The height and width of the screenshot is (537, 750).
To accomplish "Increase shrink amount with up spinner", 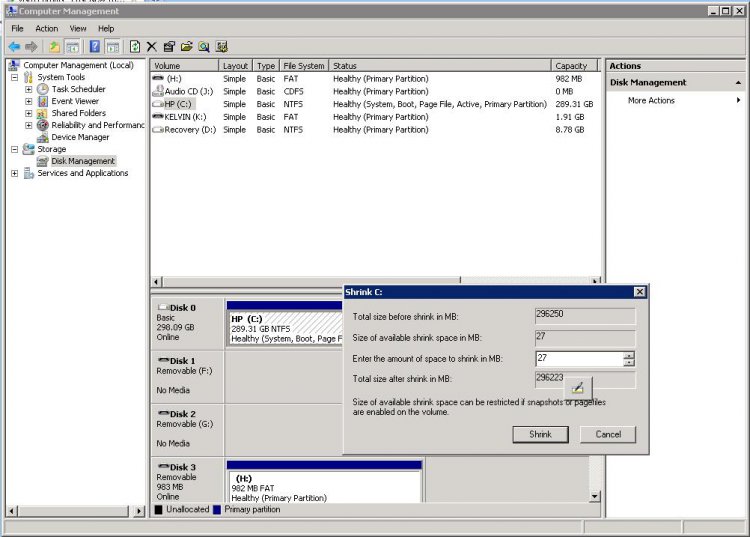I will (x=629, y=355).
